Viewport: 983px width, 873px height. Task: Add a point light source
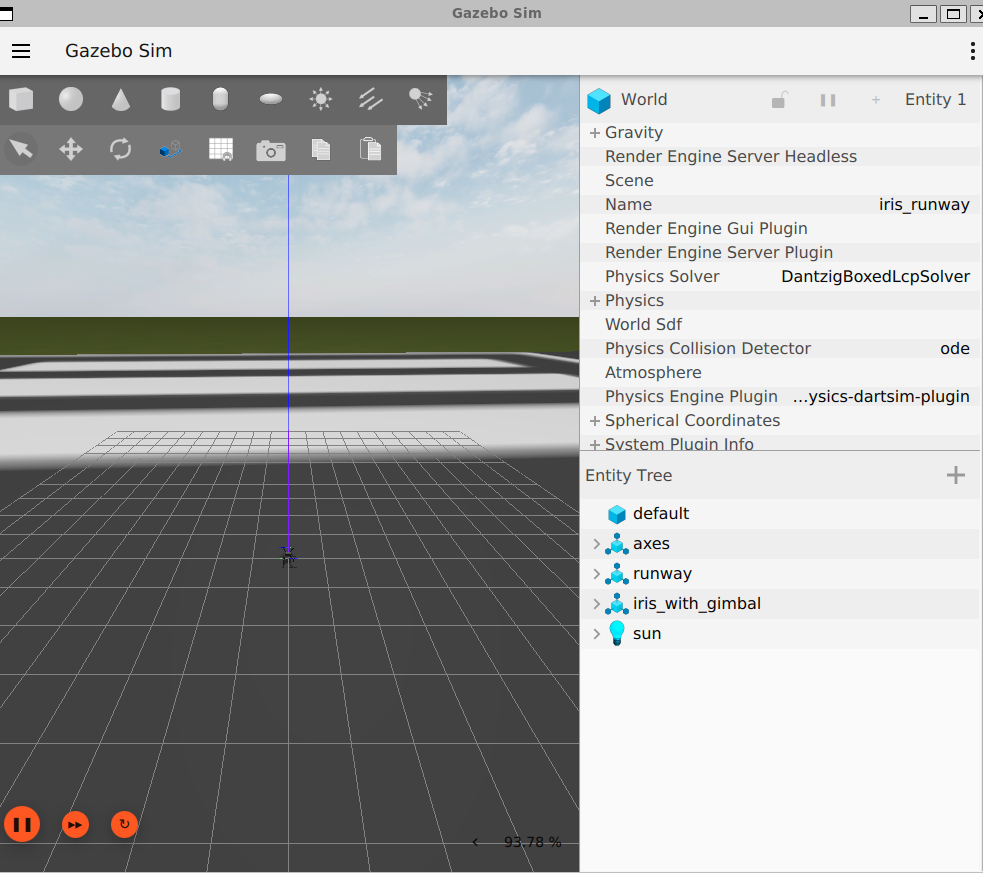pos(321,99)
